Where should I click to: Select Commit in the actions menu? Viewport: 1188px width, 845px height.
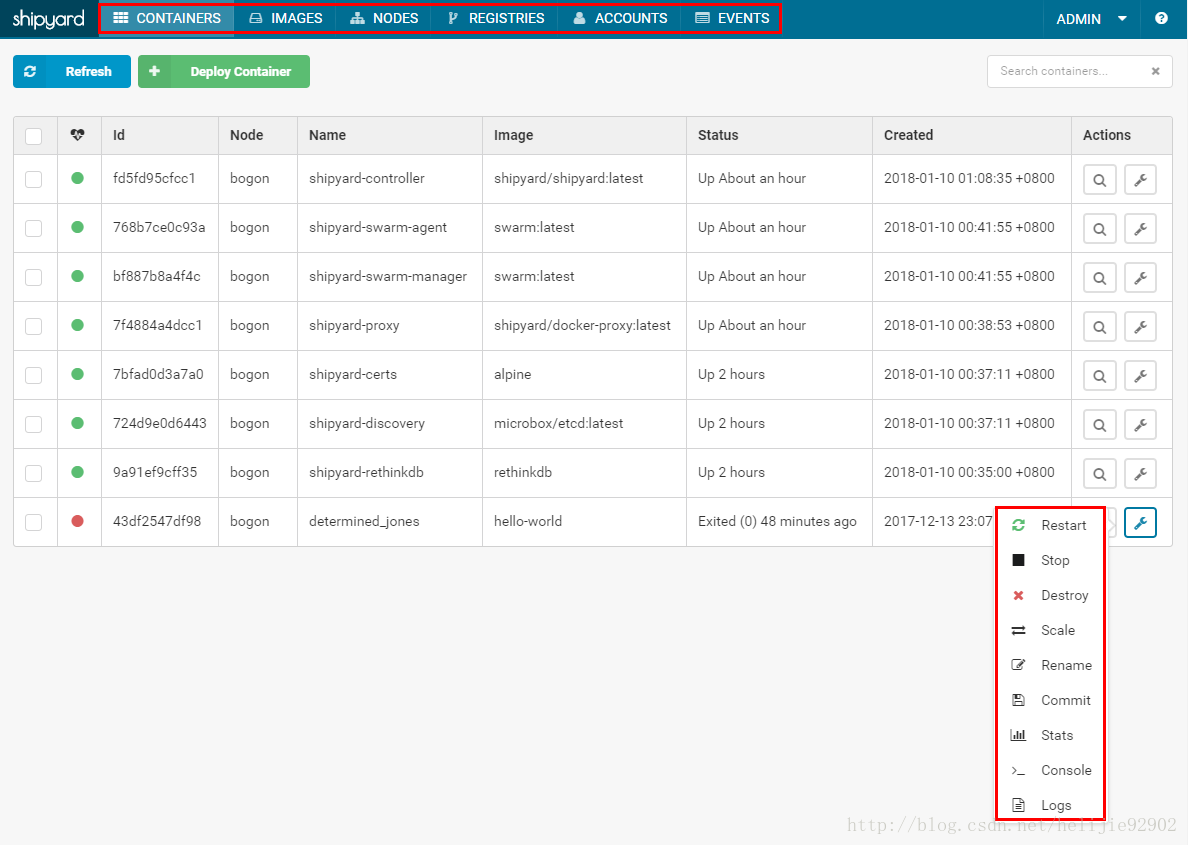1050,700
